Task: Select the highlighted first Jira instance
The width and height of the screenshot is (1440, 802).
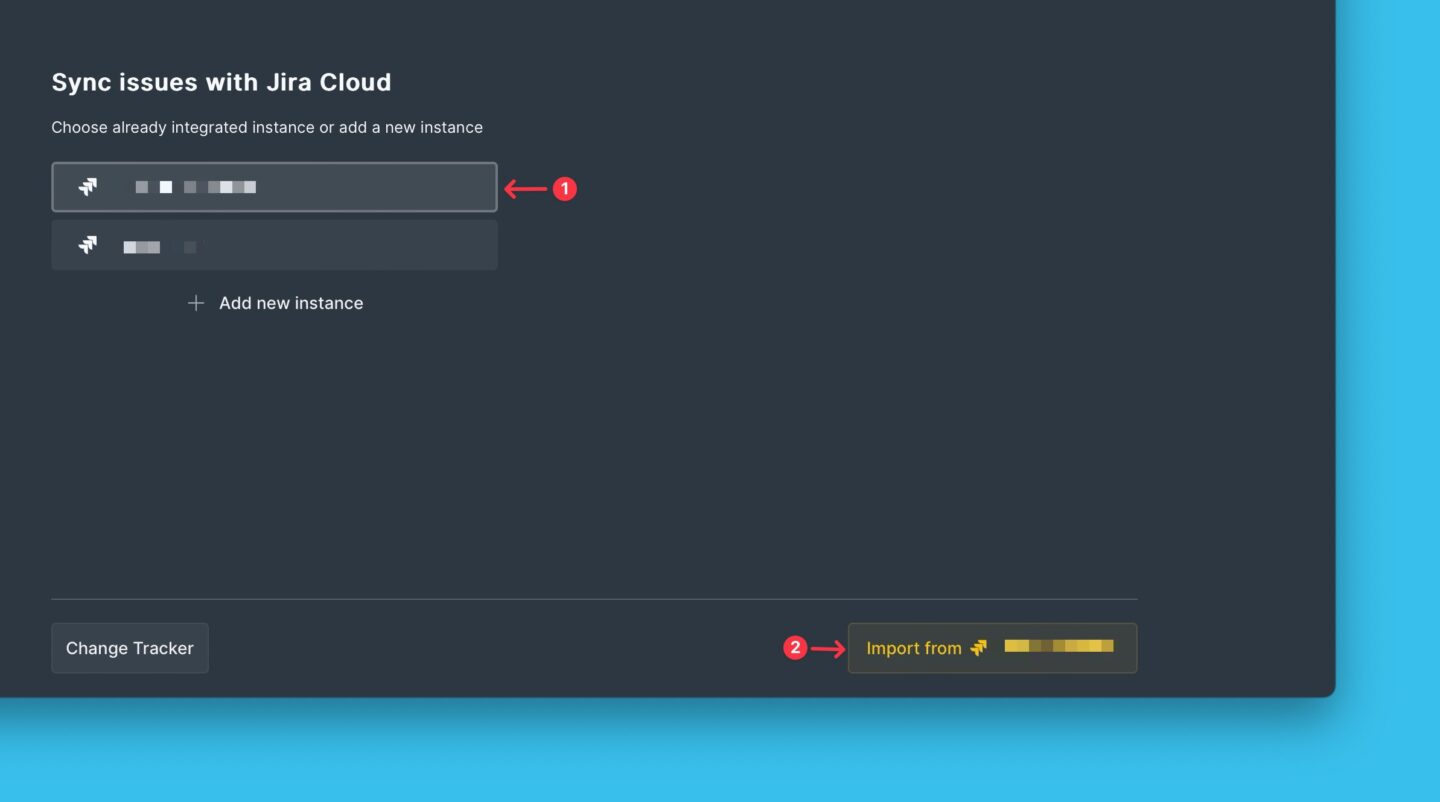Action: coord(274,187)
